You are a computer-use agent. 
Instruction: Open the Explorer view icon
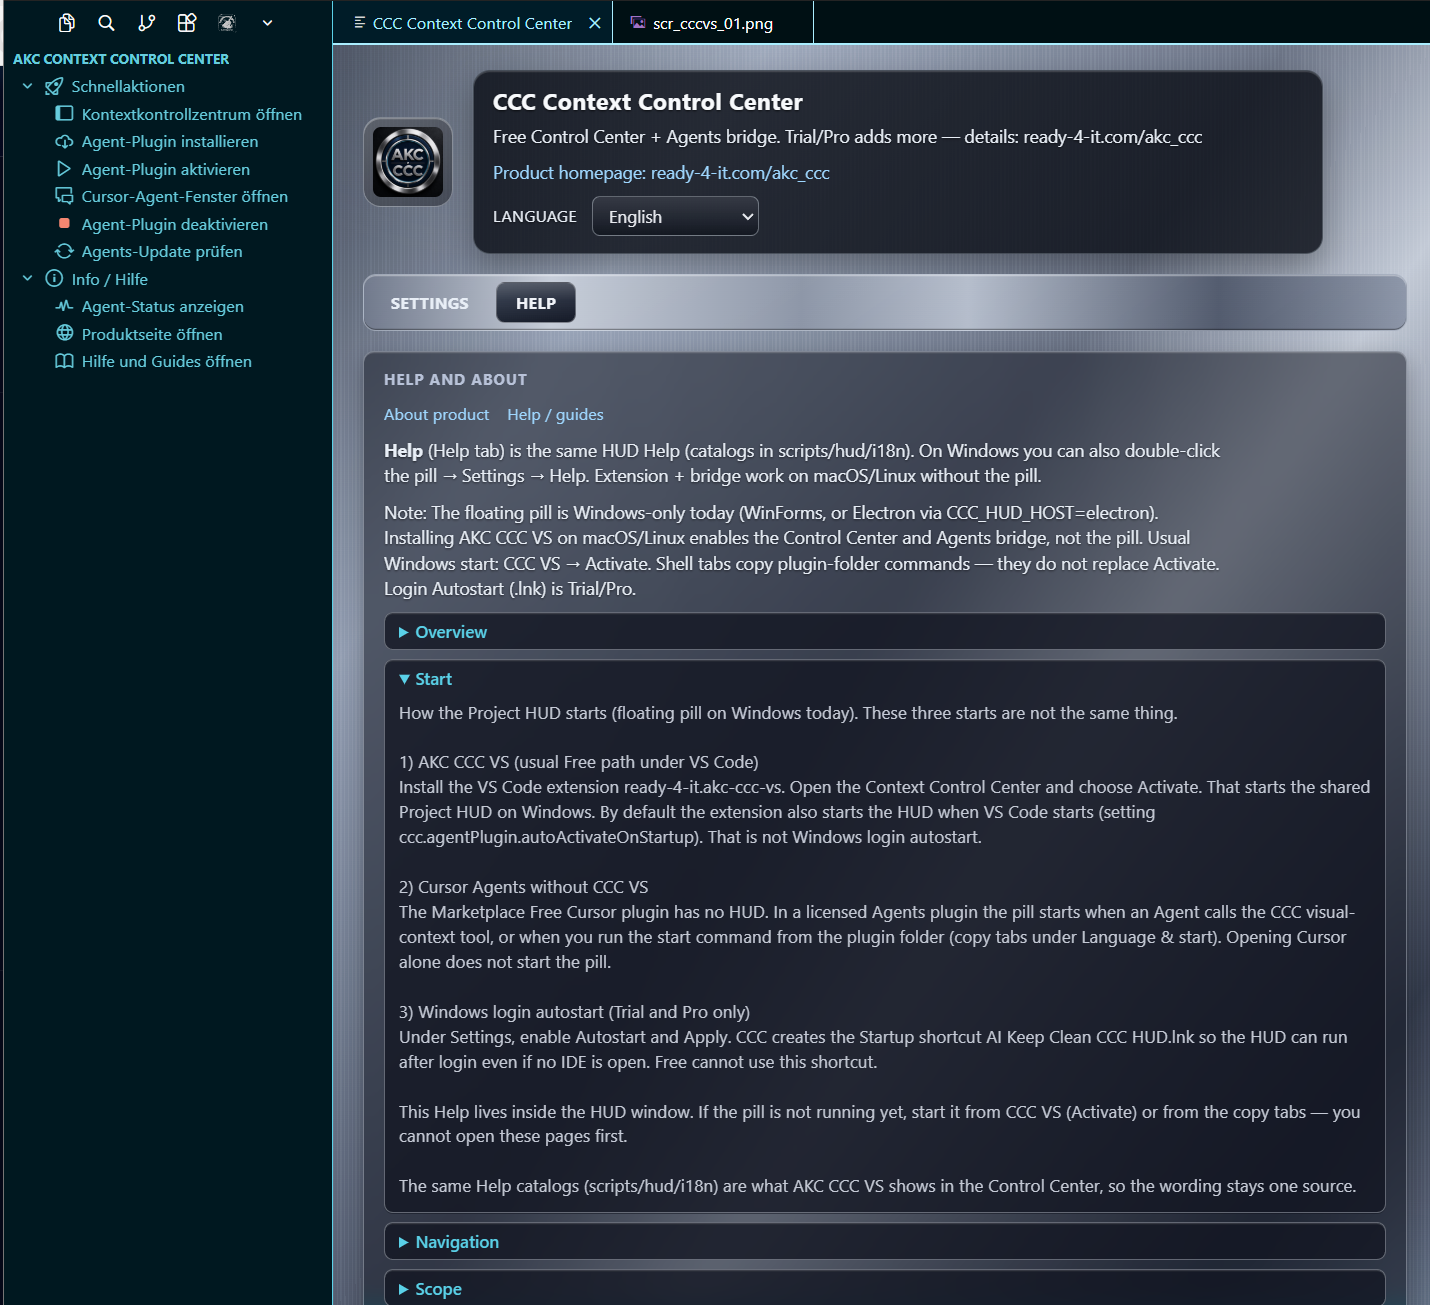pyautogui.click(x=67, y=23)
